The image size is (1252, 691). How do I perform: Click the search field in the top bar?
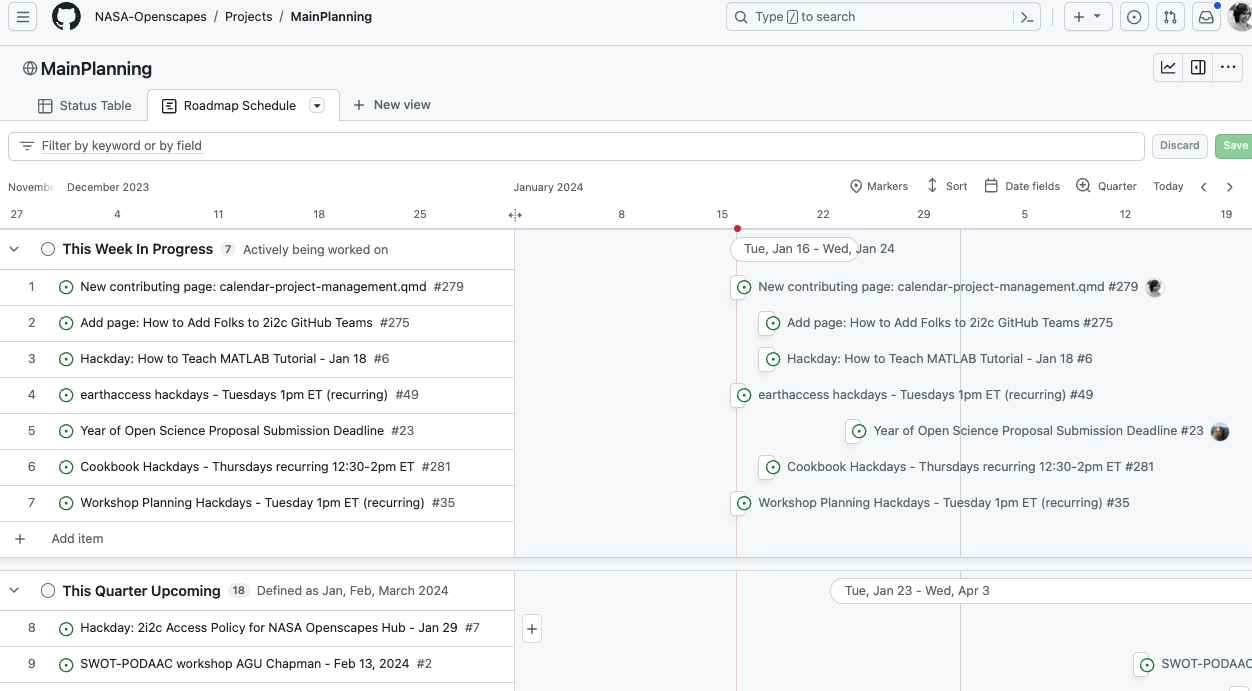click(860, 16)
